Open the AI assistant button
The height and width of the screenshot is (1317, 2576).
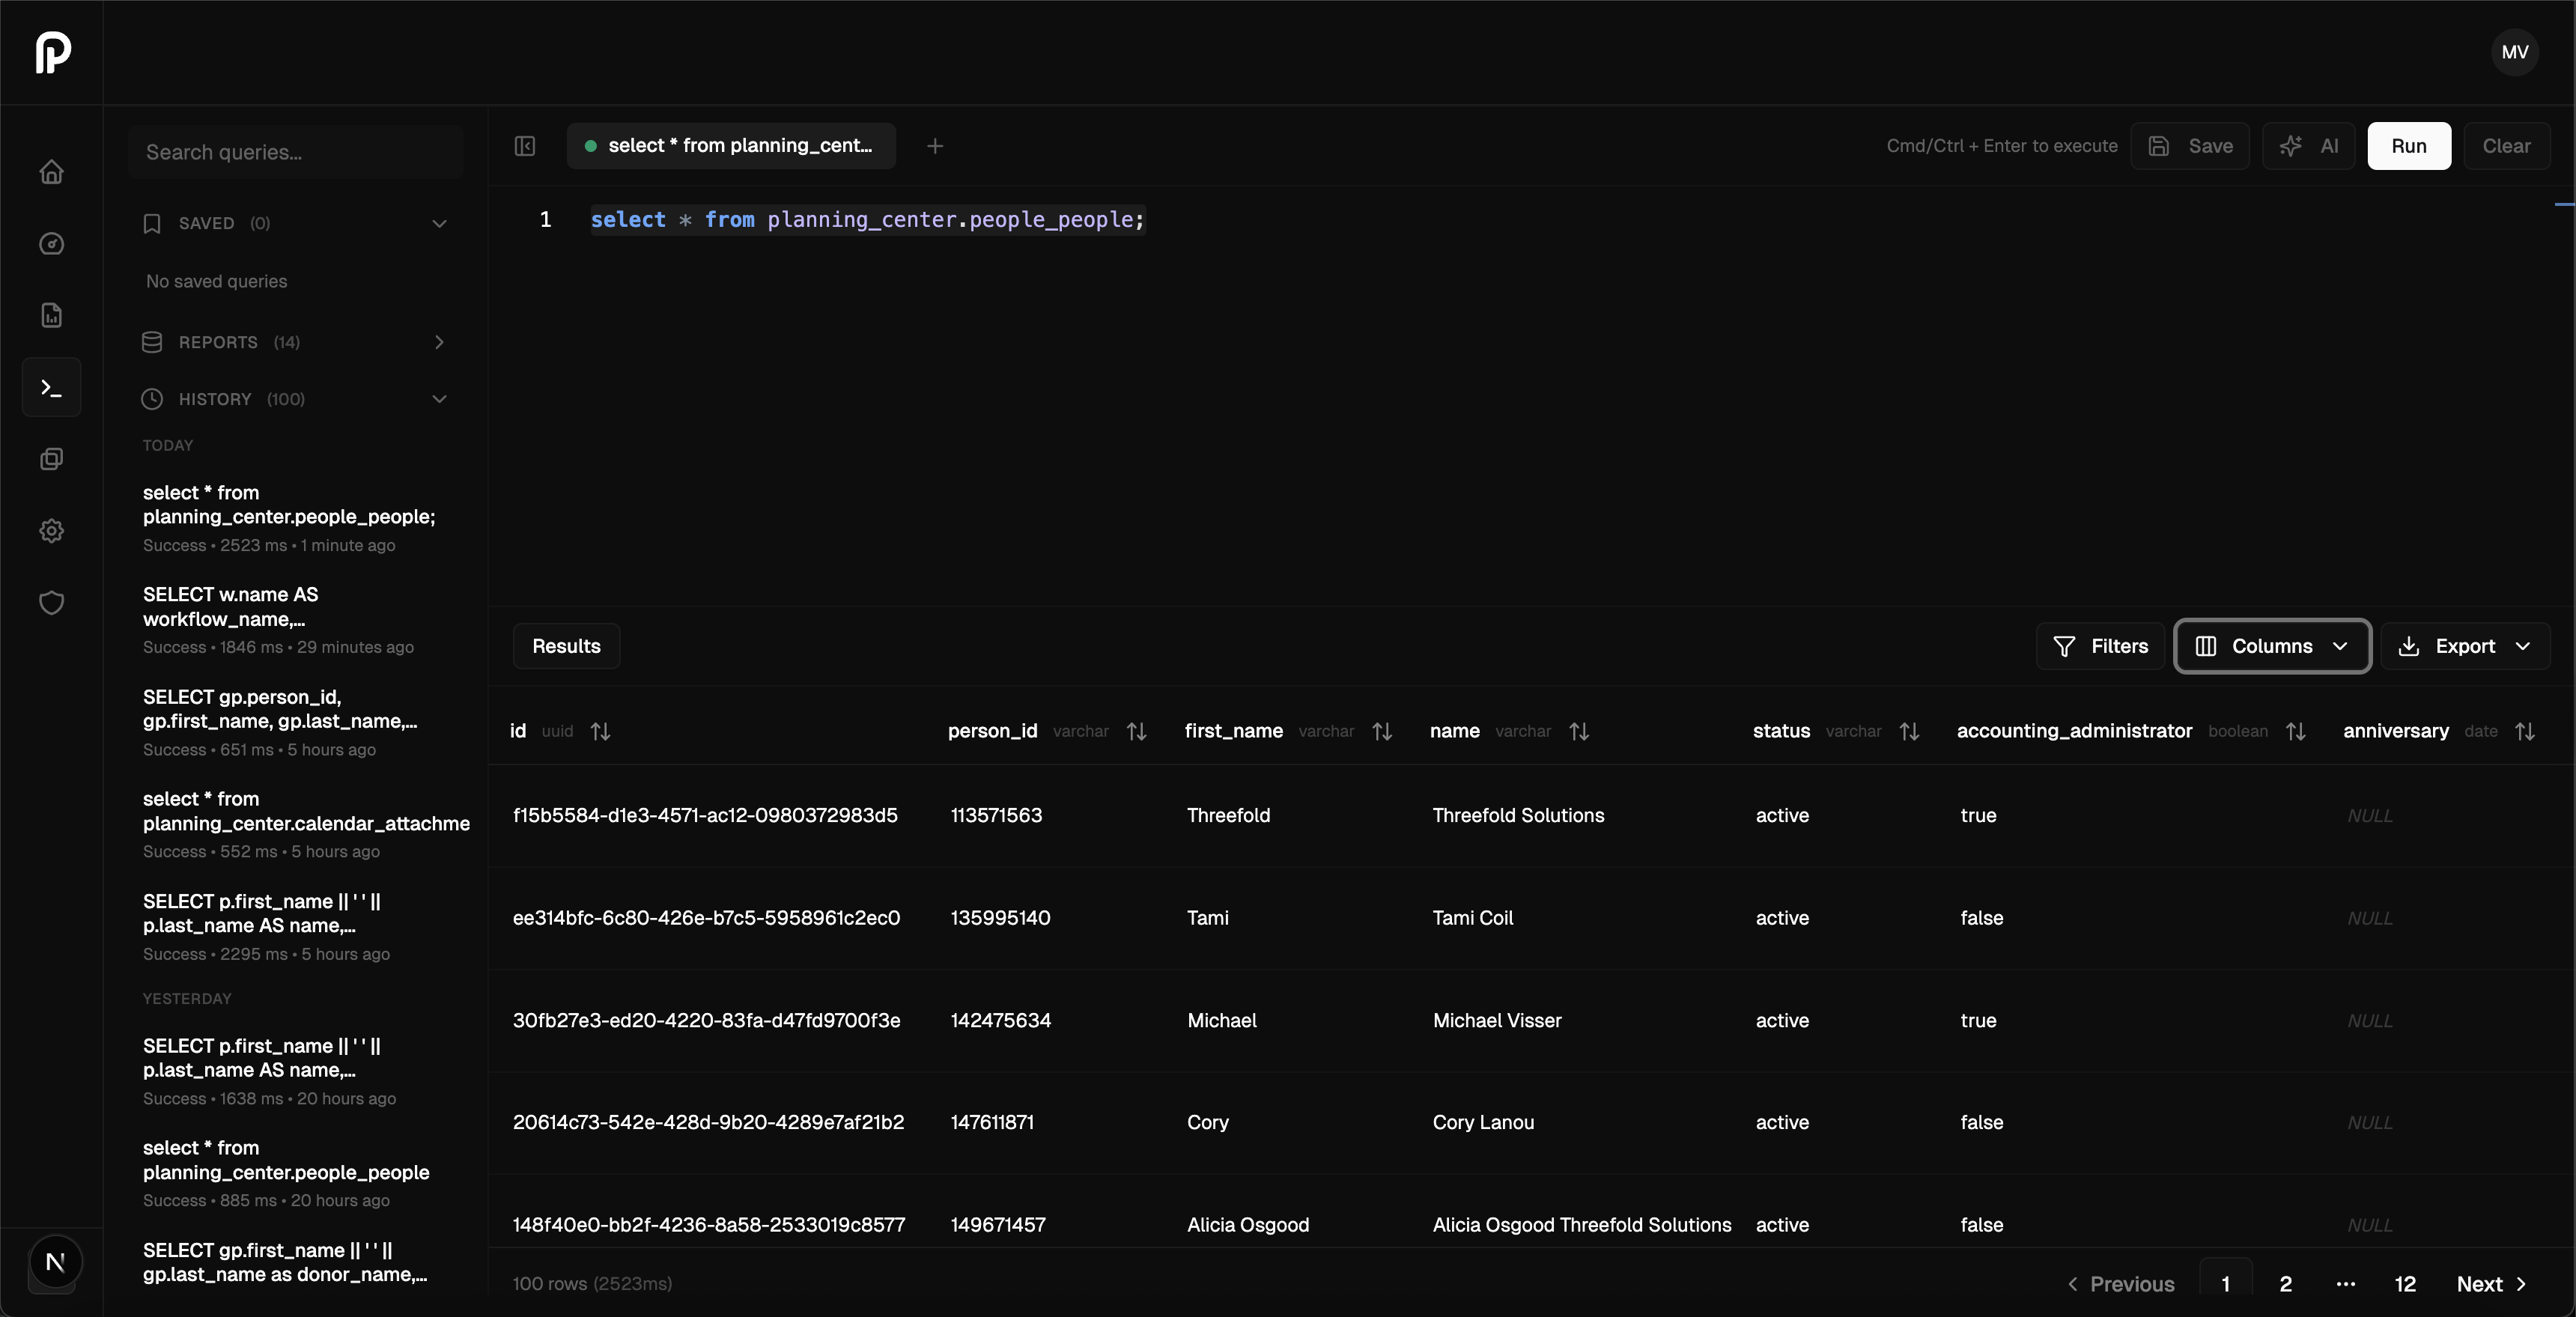pyautogui.click(x=2309, y=146)
